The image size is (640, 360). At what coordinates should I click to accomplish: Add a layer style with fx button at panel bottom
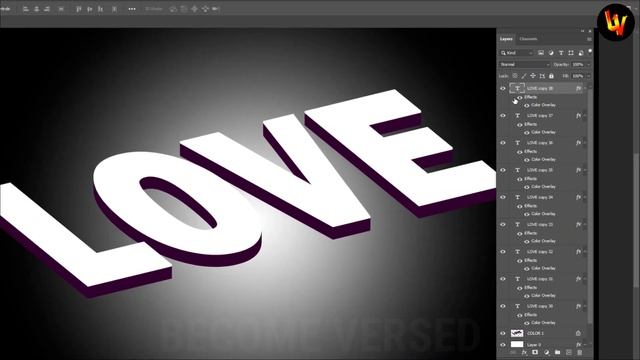(524, 352)
